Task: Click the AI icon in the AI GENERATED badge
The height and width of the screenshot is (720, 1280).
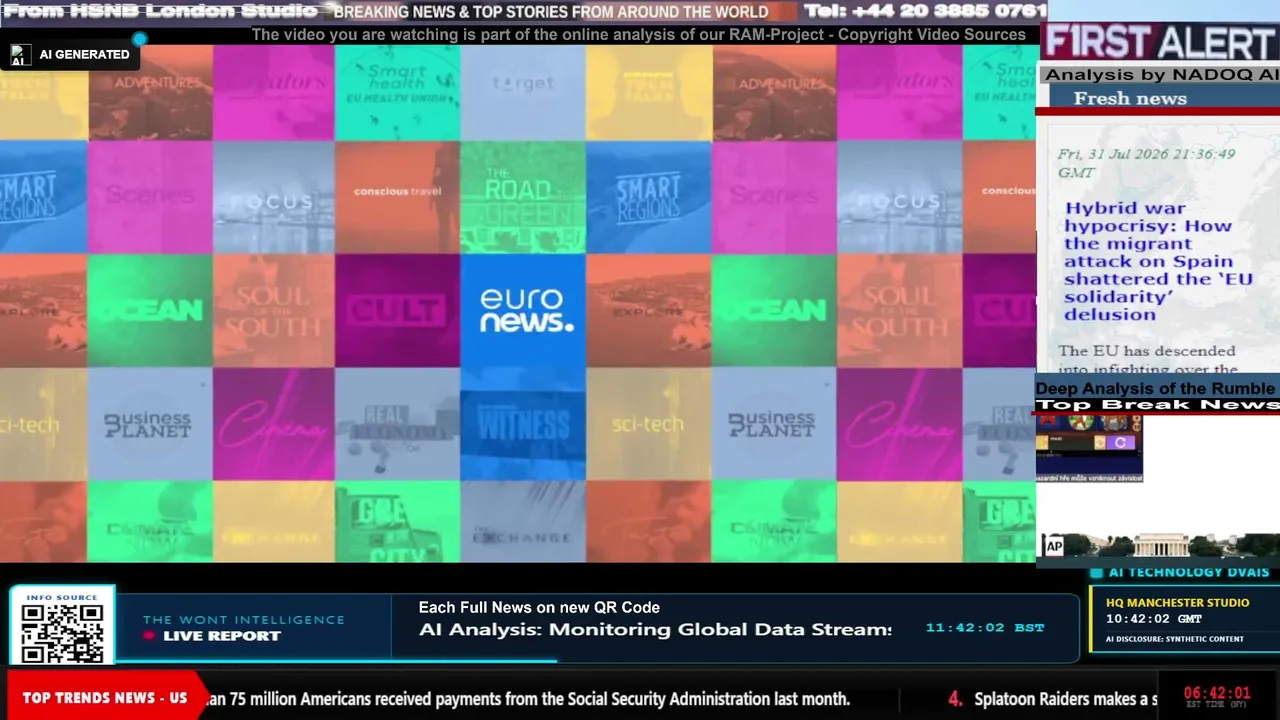Action: (21, 55)
